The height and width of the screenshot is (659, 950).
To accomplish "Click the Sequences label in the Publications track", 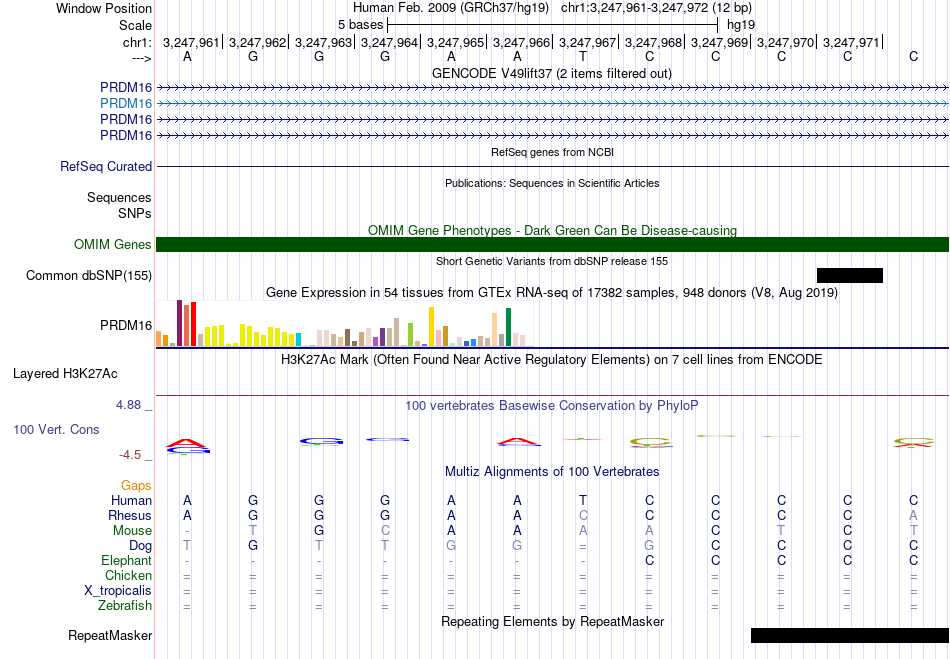I will click(119, 197).
